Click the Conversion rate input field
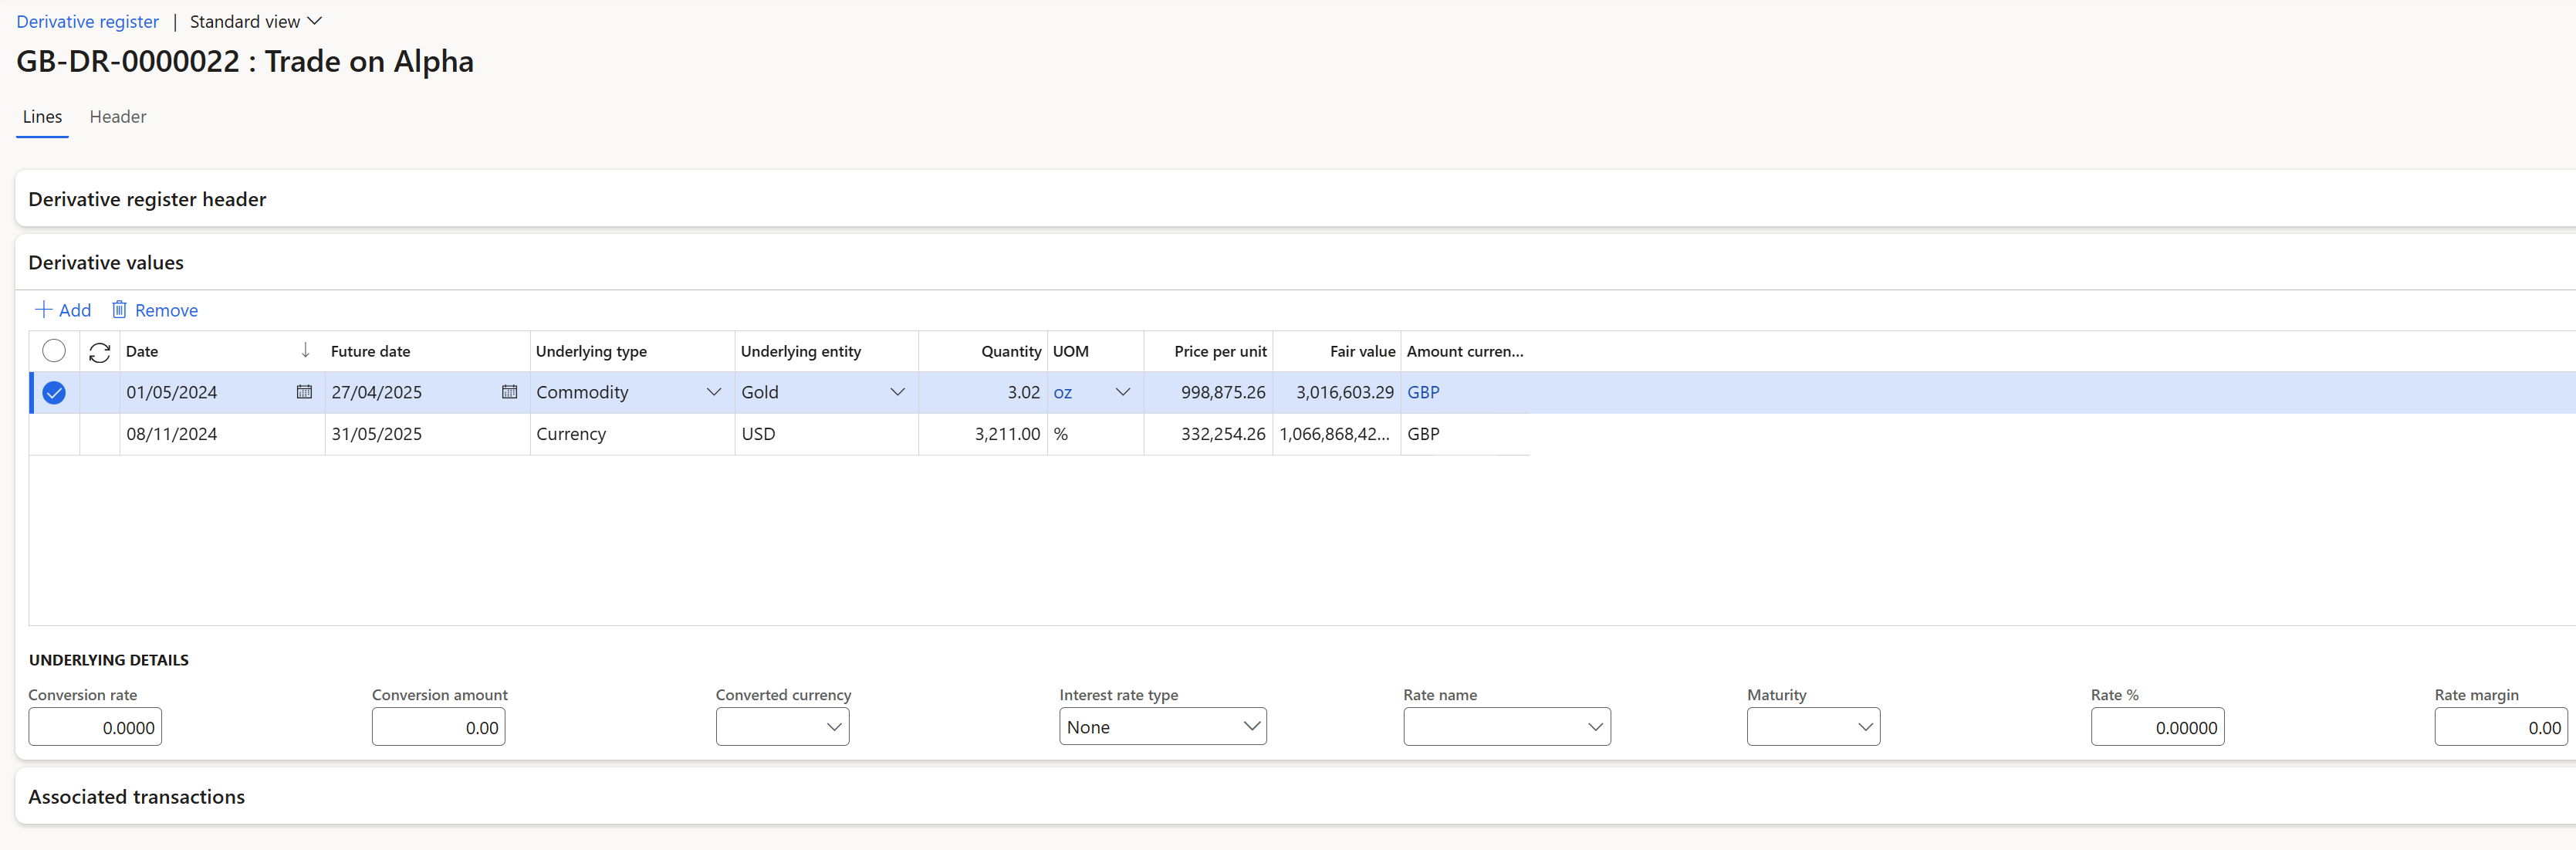Image resolution: width=2576 pixels, height=850 pixels. point(95,727)
